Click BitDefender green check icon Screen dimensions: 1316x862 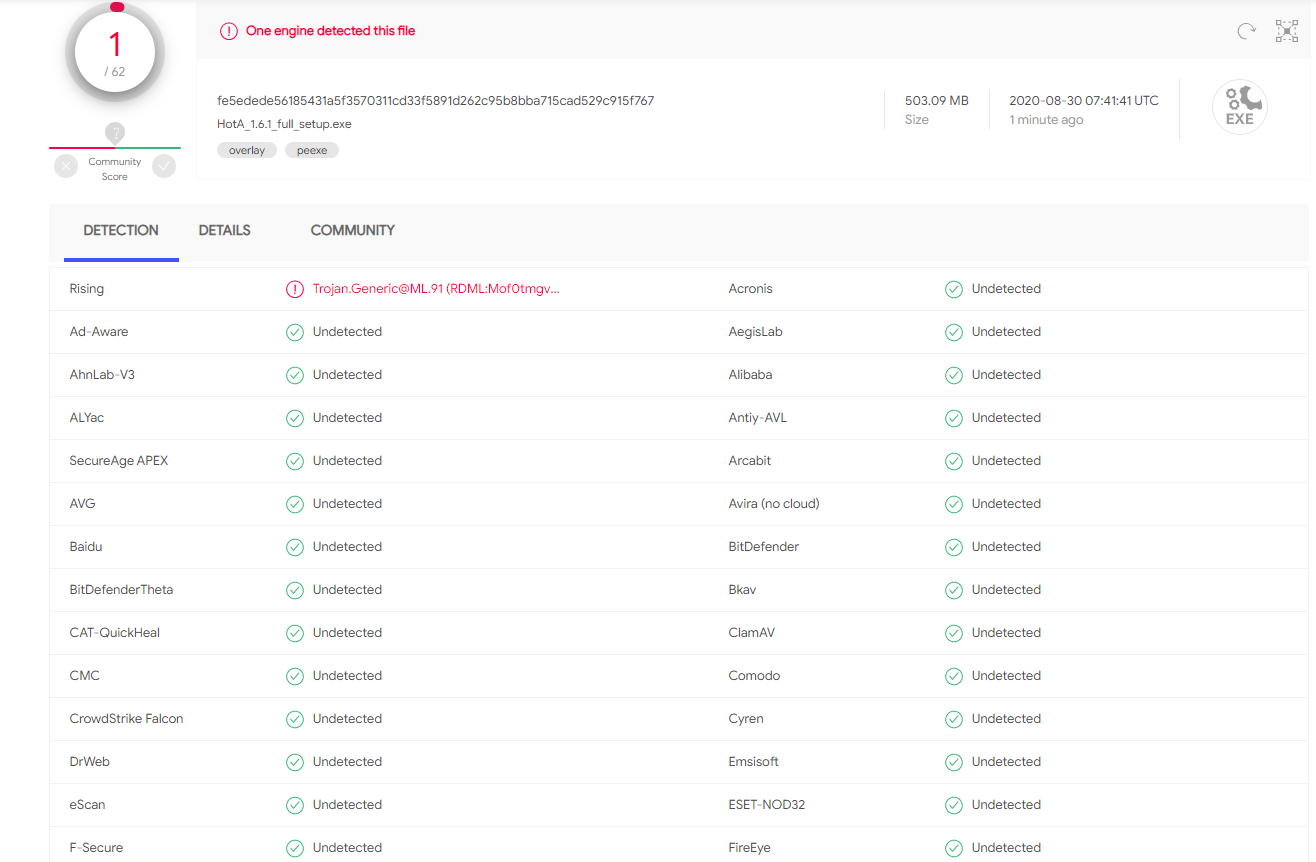pos(954,547)
